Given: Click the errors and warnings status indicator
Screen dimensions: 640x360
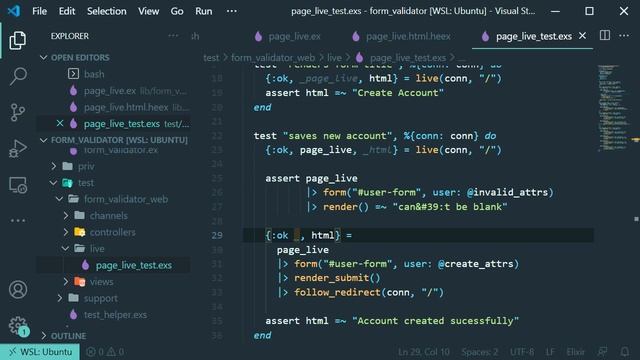Looking at the screenshot, I should pyautogui.click(x=105, y=352).
